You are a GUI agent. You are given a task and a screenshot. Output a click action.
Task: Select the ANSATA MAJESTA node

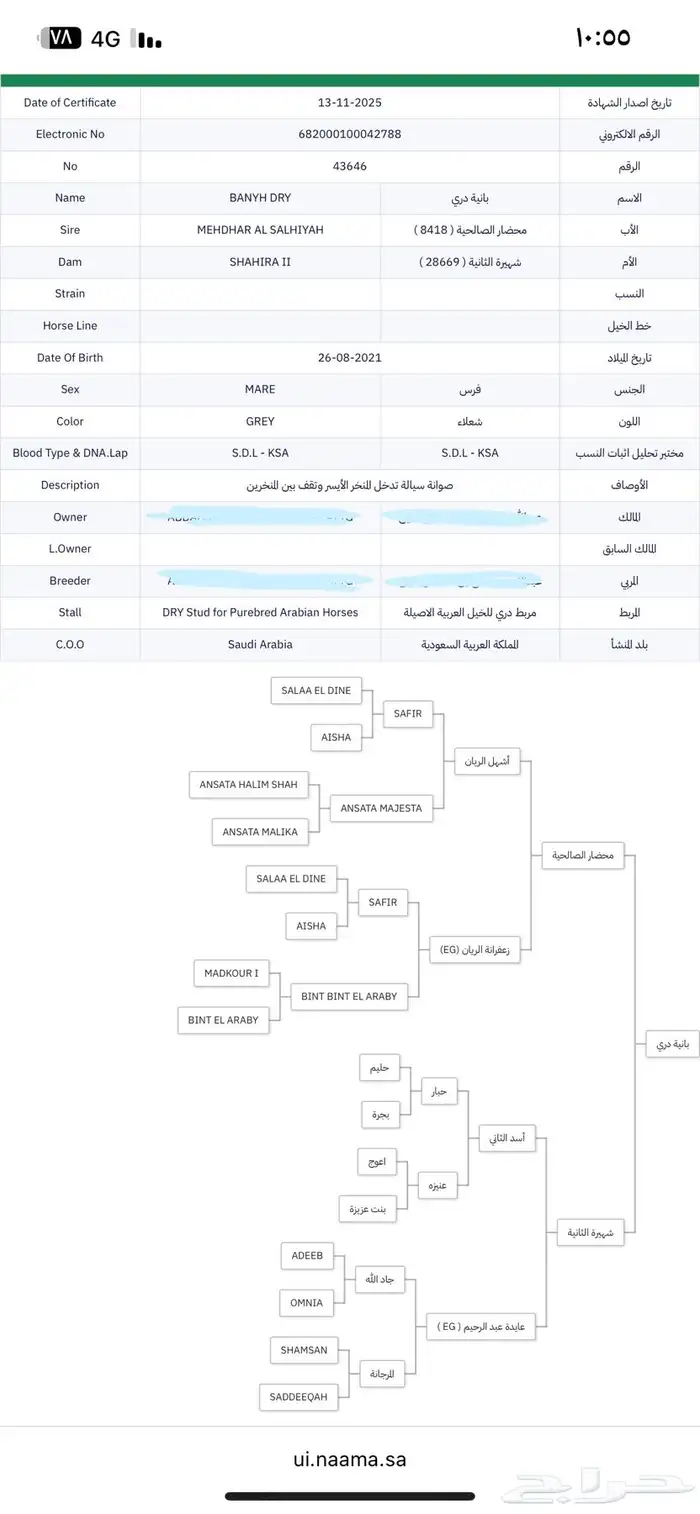(382, 808)
